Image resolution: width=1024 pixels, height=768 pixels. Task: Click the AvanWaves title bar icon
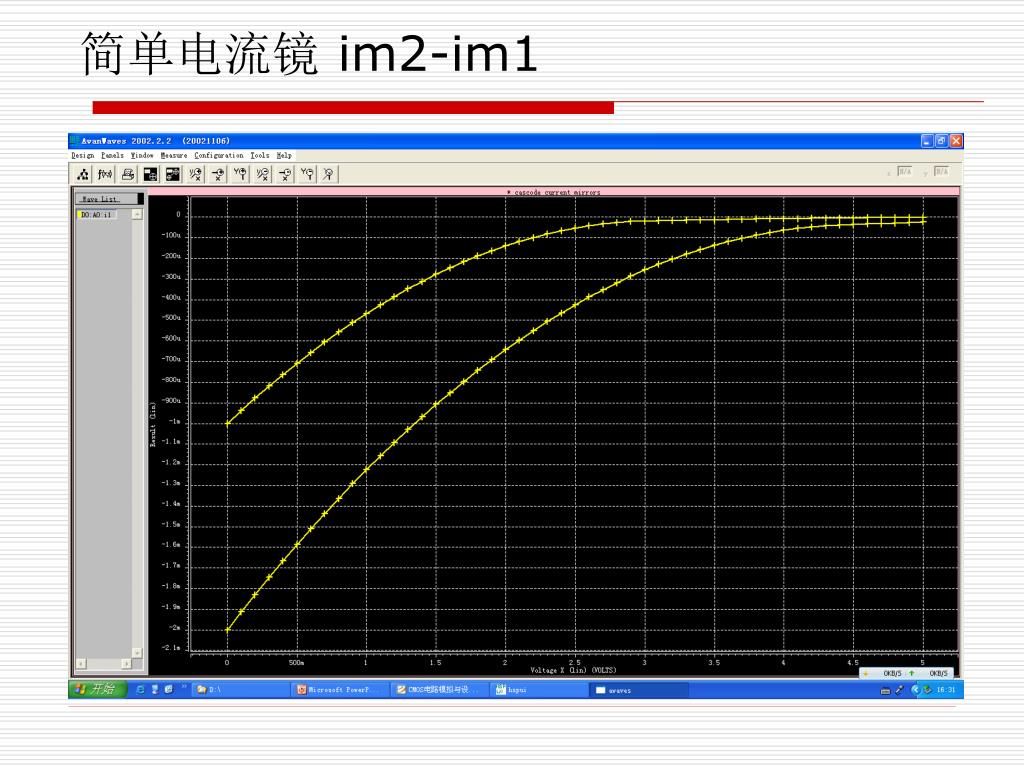(x=74, y=140)
